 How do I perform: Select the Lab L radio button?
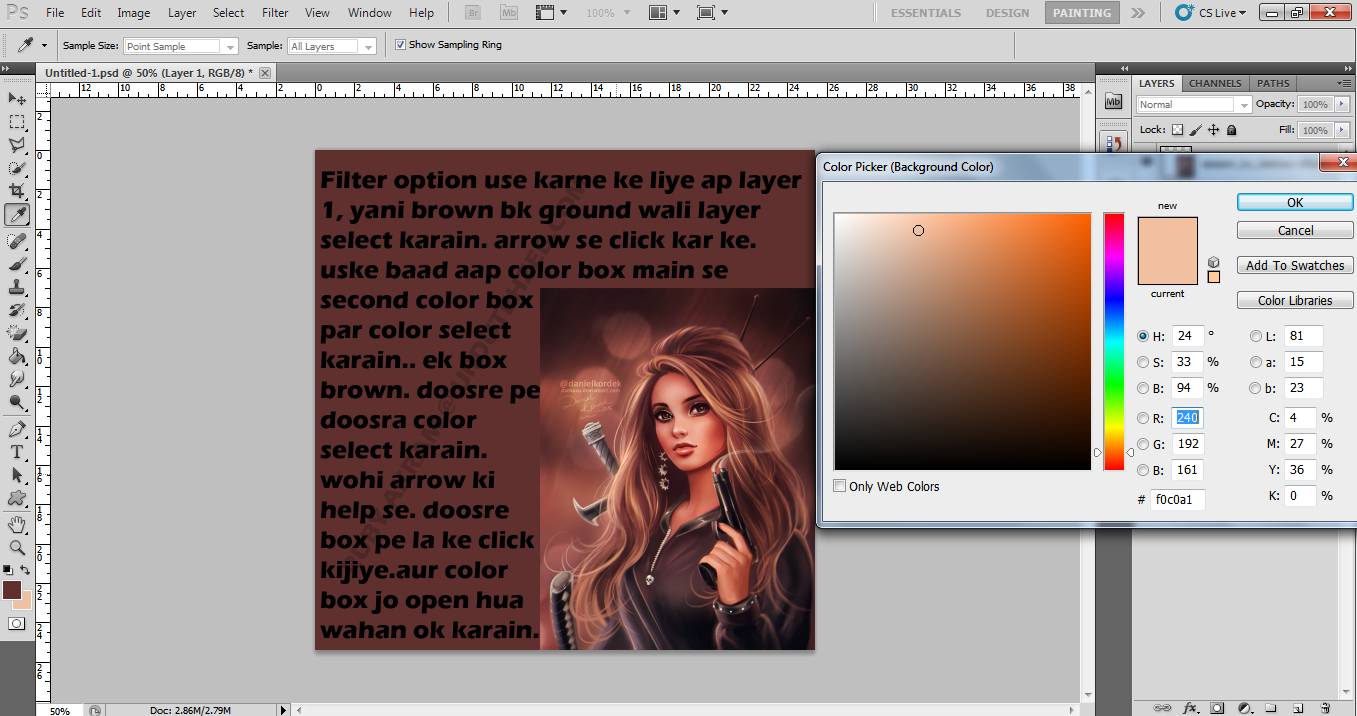(x=1256, y=336)
